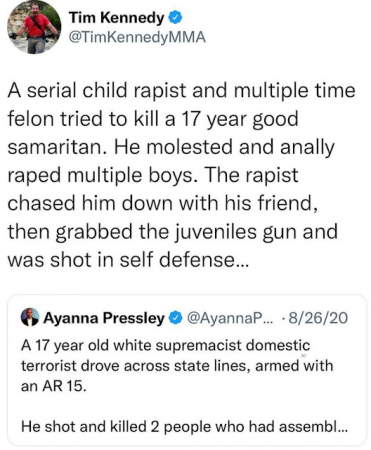Open Ayanna Pressley's small avatar

(x=30, y=318)
